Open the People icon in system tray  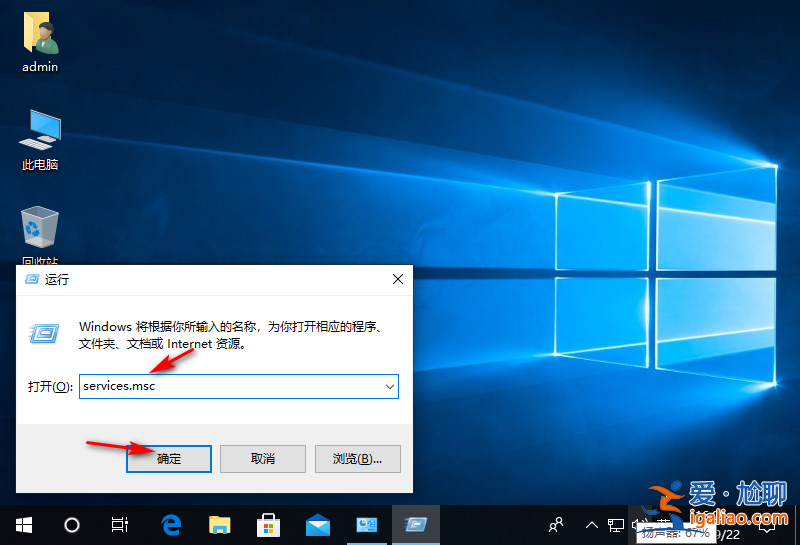click(x=556, y=525)
